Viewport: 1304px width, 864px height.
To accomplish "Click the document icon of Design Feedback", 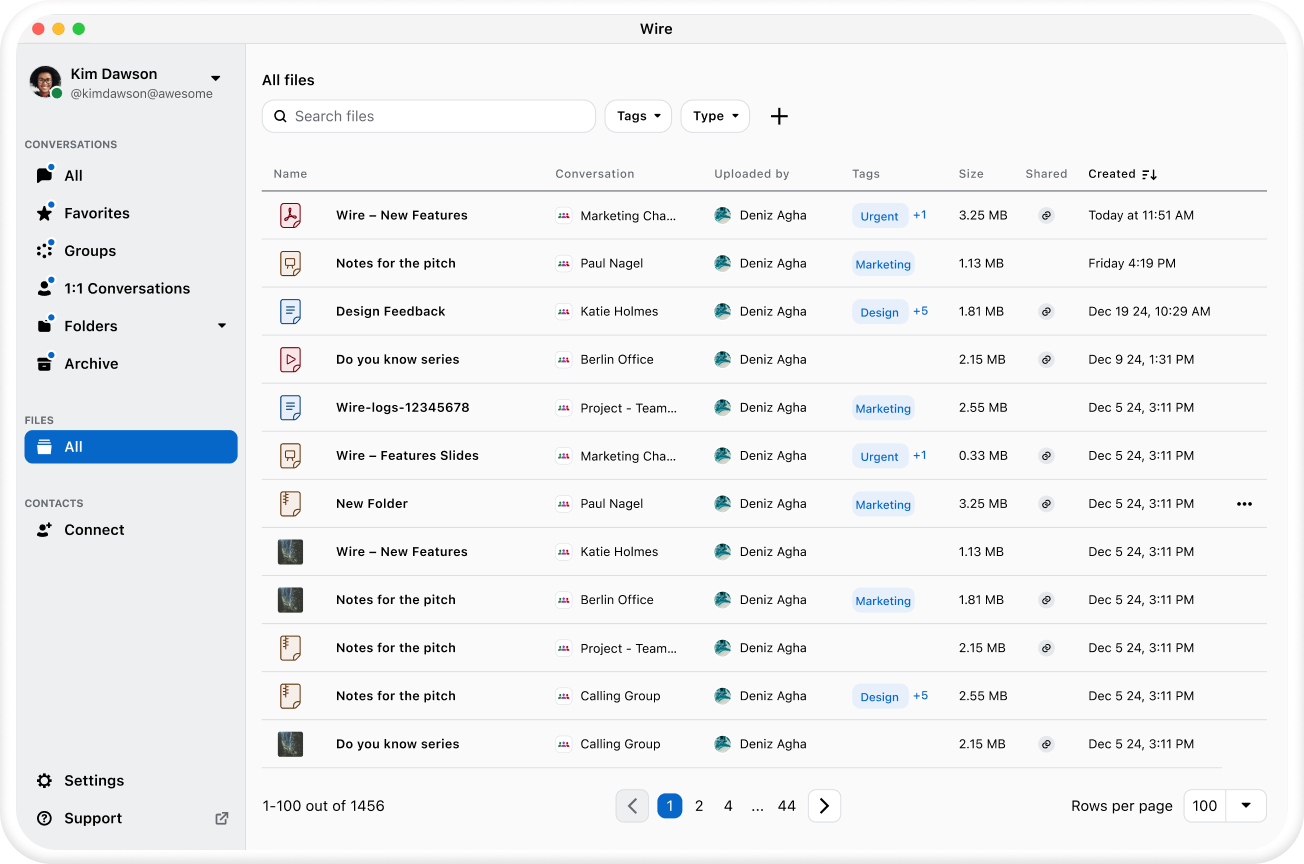I will pos(290,311).
